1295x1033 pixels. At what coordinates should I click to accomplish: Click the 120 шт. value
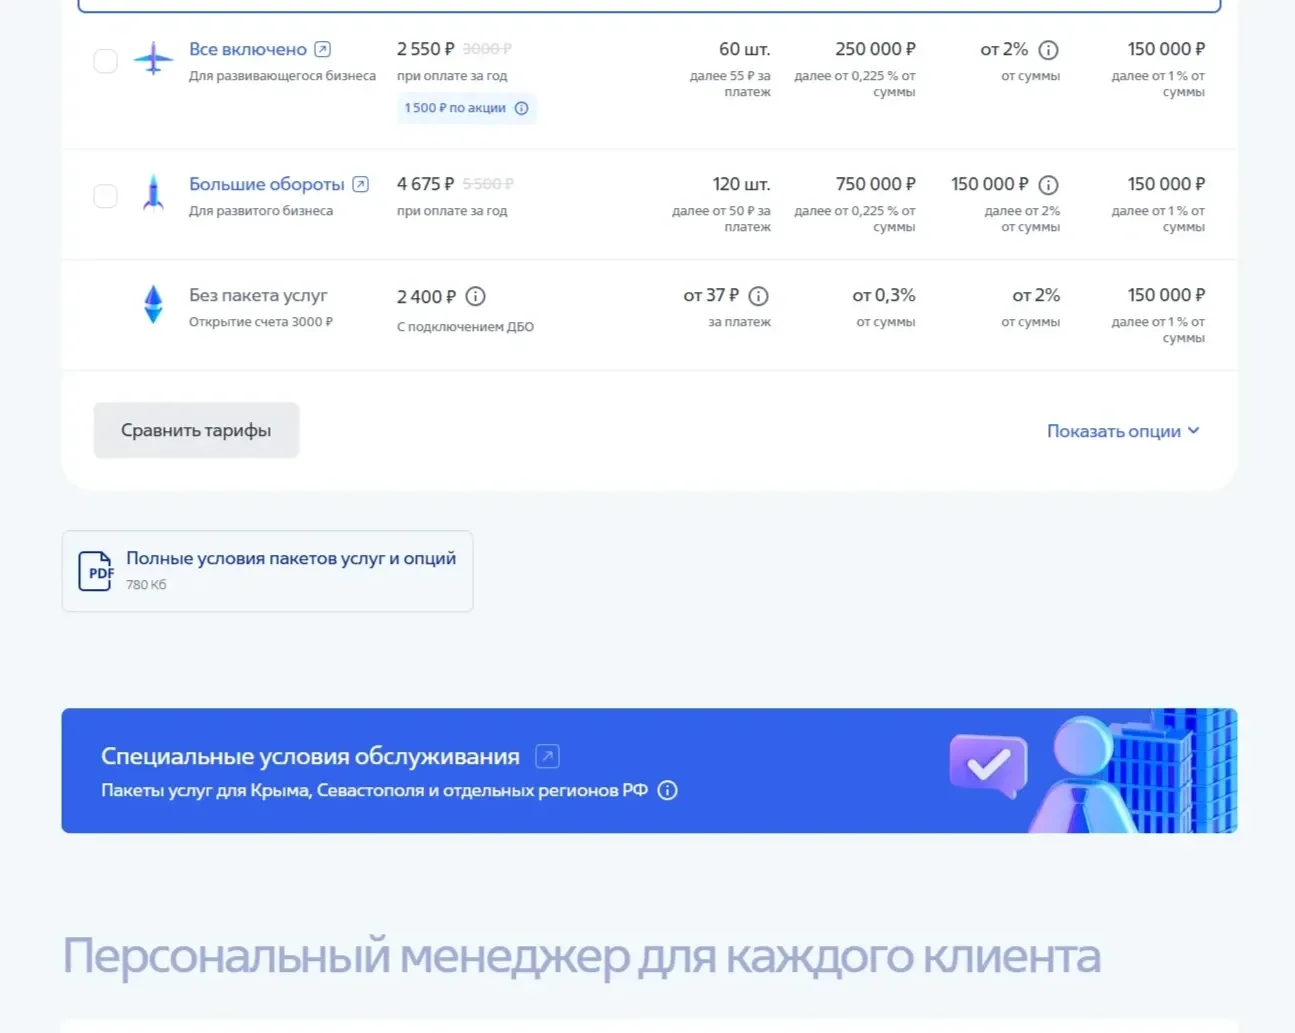pyautogui.click(x=742, y=184)
